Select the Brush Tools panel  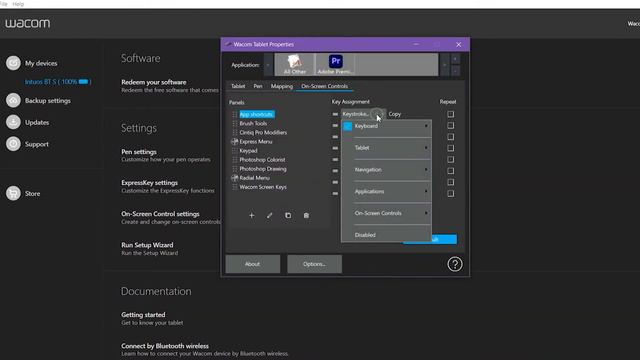[253, 123]
